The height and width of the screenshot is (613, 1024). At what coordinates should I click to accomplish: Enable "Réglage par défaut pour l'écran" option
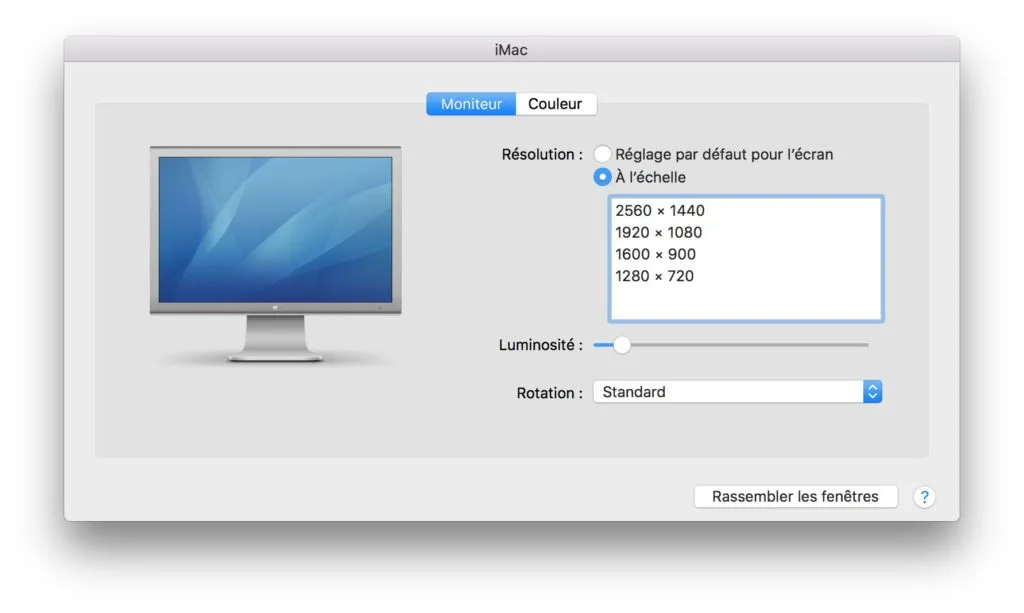(x=603, y=154)
